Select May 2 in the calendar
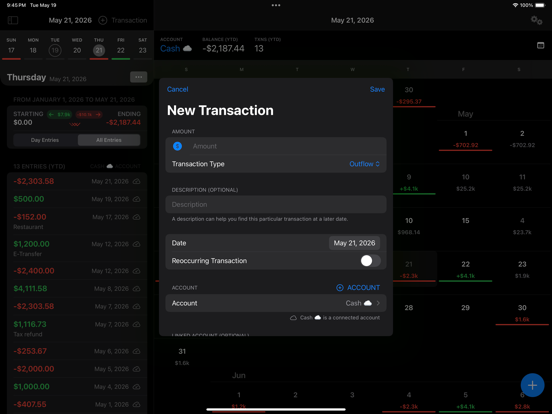Screen dimensions: 552x414 point(522,139)
